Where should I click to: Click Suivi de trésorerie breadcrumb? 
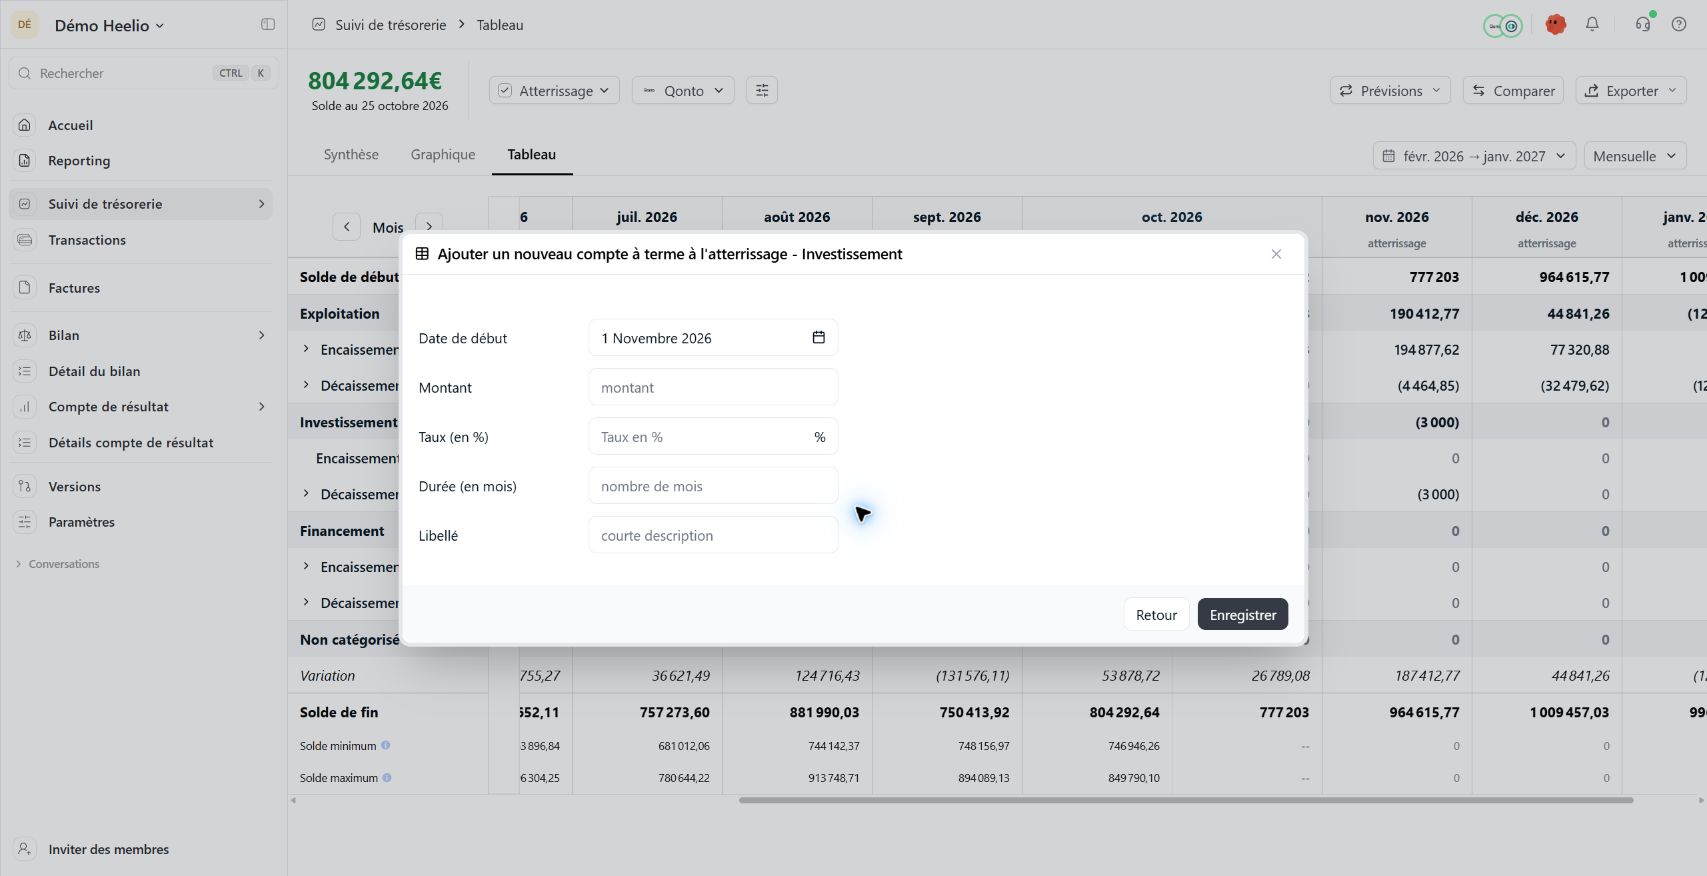391,25
